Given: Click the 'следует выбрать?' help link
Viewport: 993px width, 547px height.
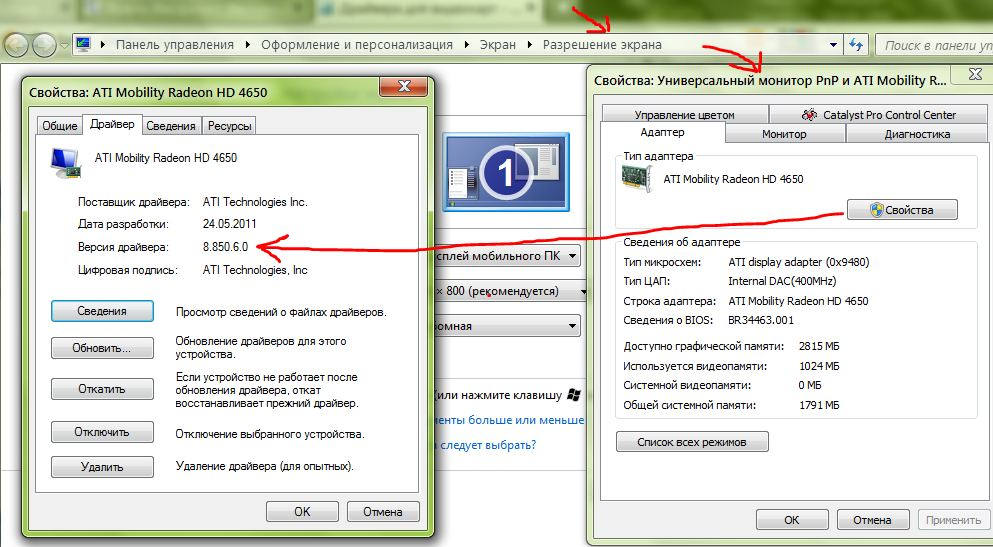Looking at the screenshot, I should [488, 445].
